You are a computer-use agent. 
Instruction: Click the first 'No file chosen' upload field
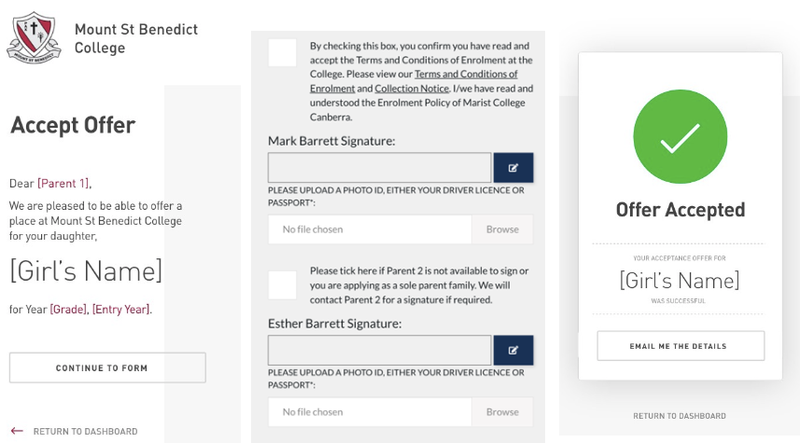point(370,229)
